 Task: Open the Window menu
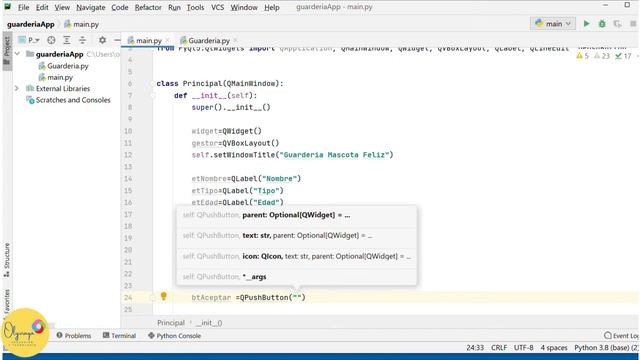pos(244,7)
